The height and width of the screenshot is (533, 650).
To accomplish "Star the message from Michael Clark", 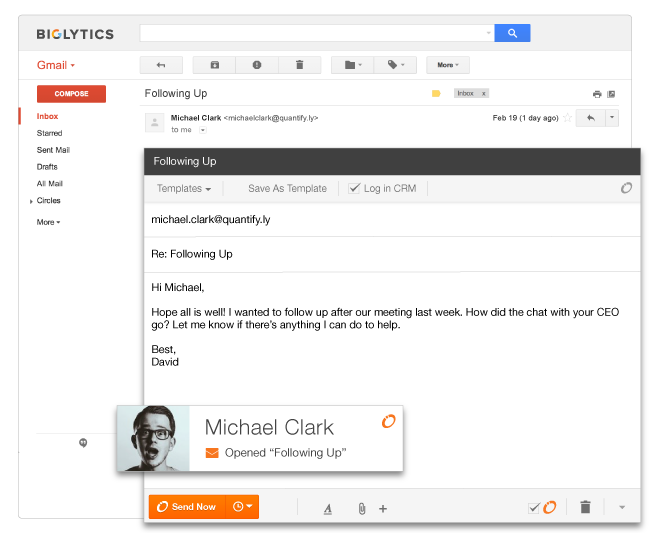I will (x=568, y=118).
